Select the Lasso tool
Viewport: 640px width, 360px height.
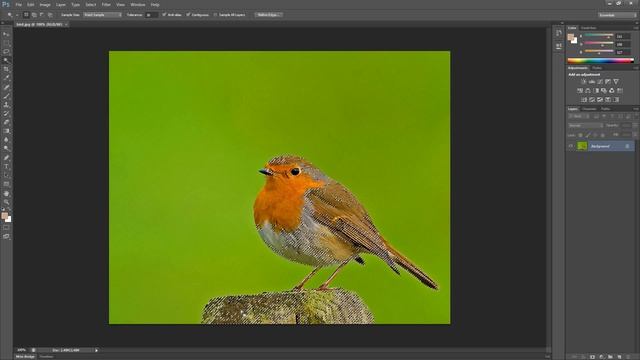click(6, 52)
